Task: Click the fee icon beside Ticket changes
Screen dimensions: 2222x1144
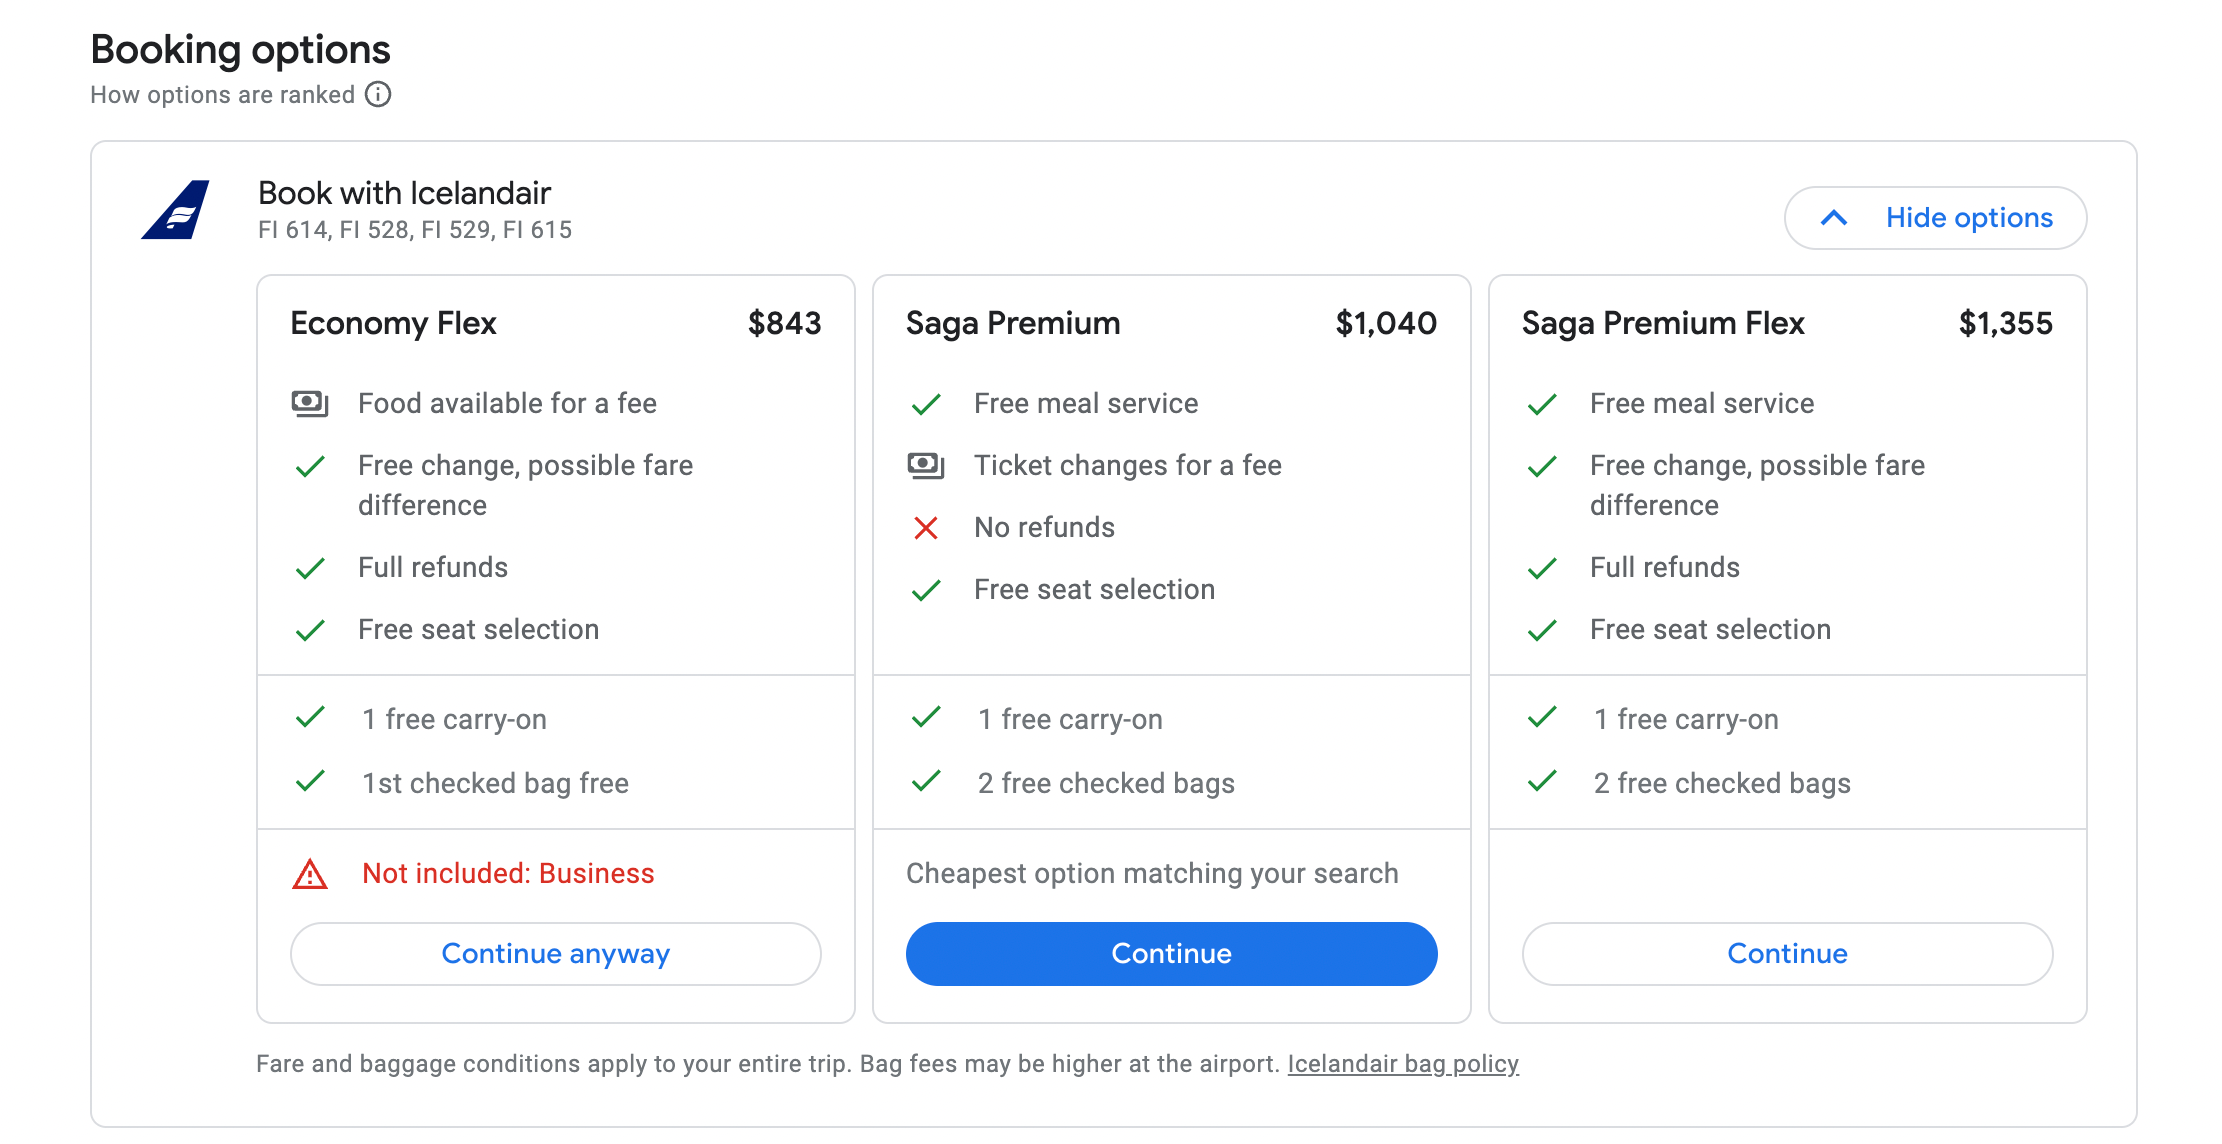Action: coord(926,466)
